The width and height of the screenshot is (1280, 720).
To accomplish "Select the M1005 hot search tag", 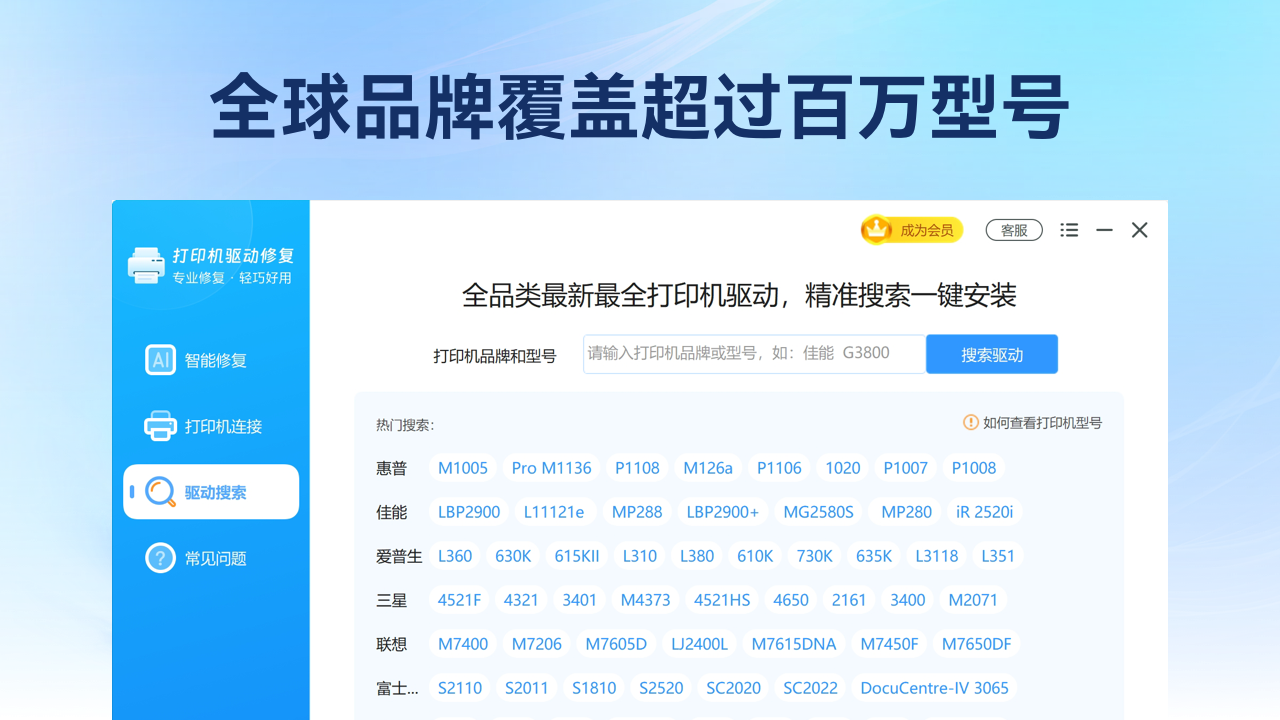I will pyautogui.click(x=462, y=467).
